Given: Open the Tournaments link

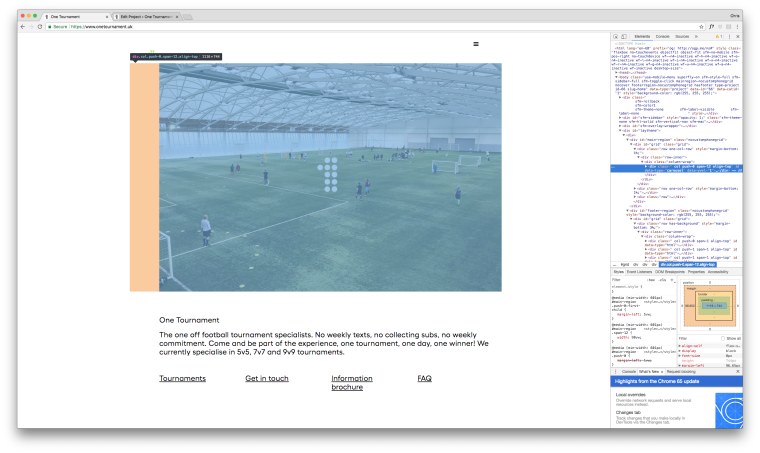Looking at the screenshot, I should click(x=182, y=378).
